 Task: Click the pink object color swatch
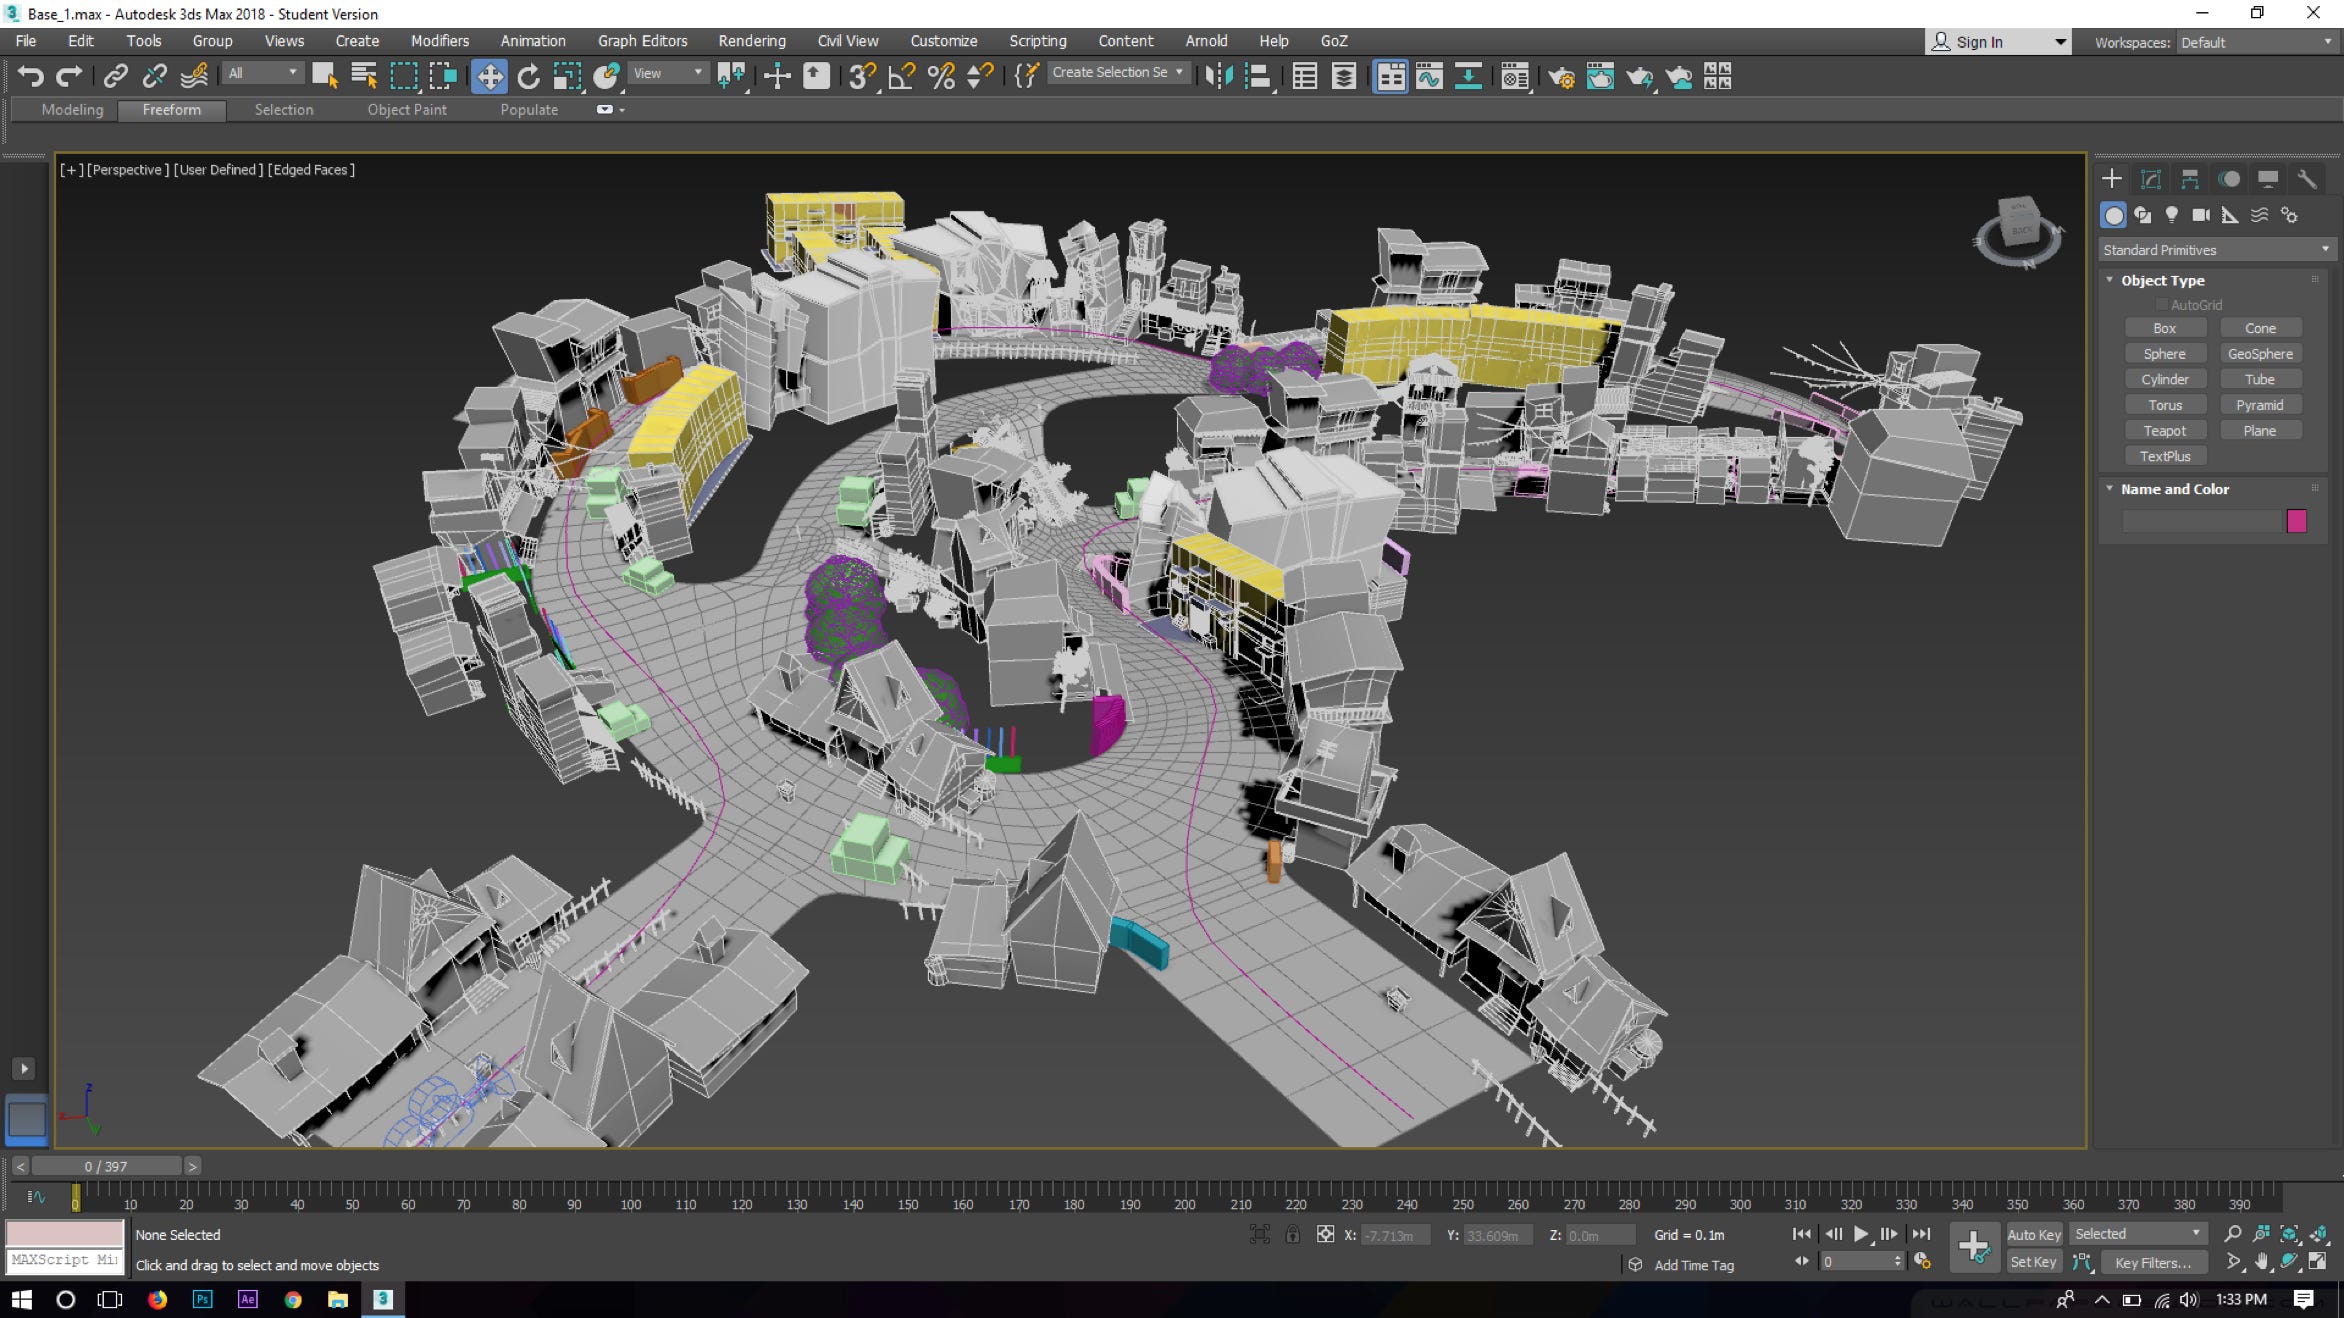[x=2296, y=521]
